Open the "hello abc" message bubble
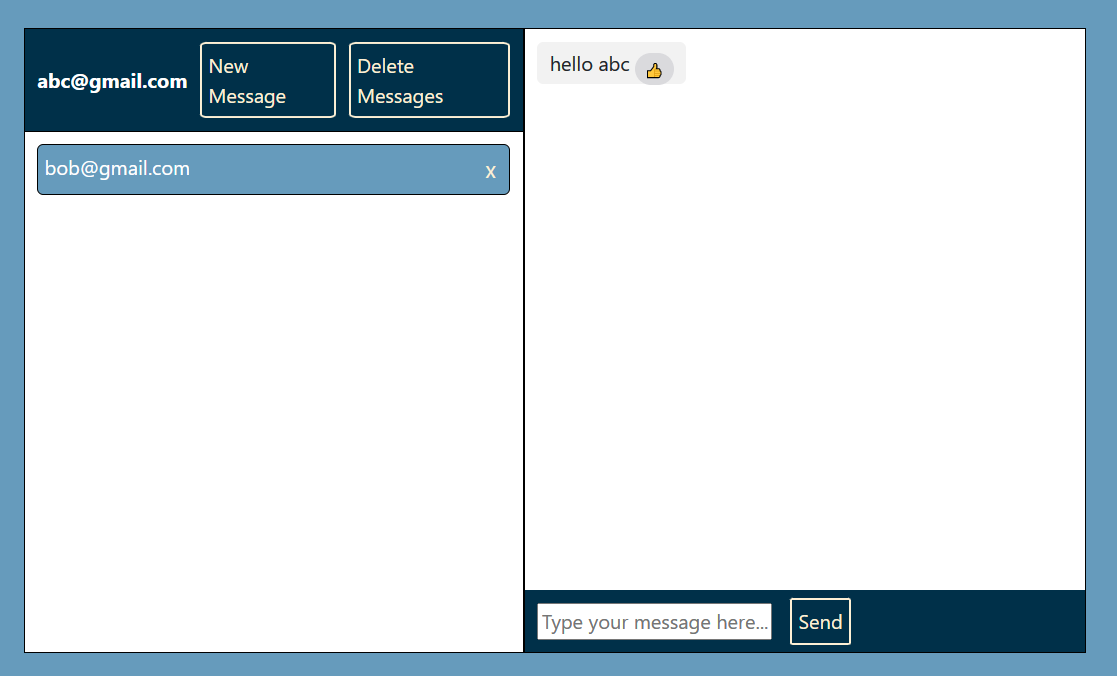 coord(588,63)
